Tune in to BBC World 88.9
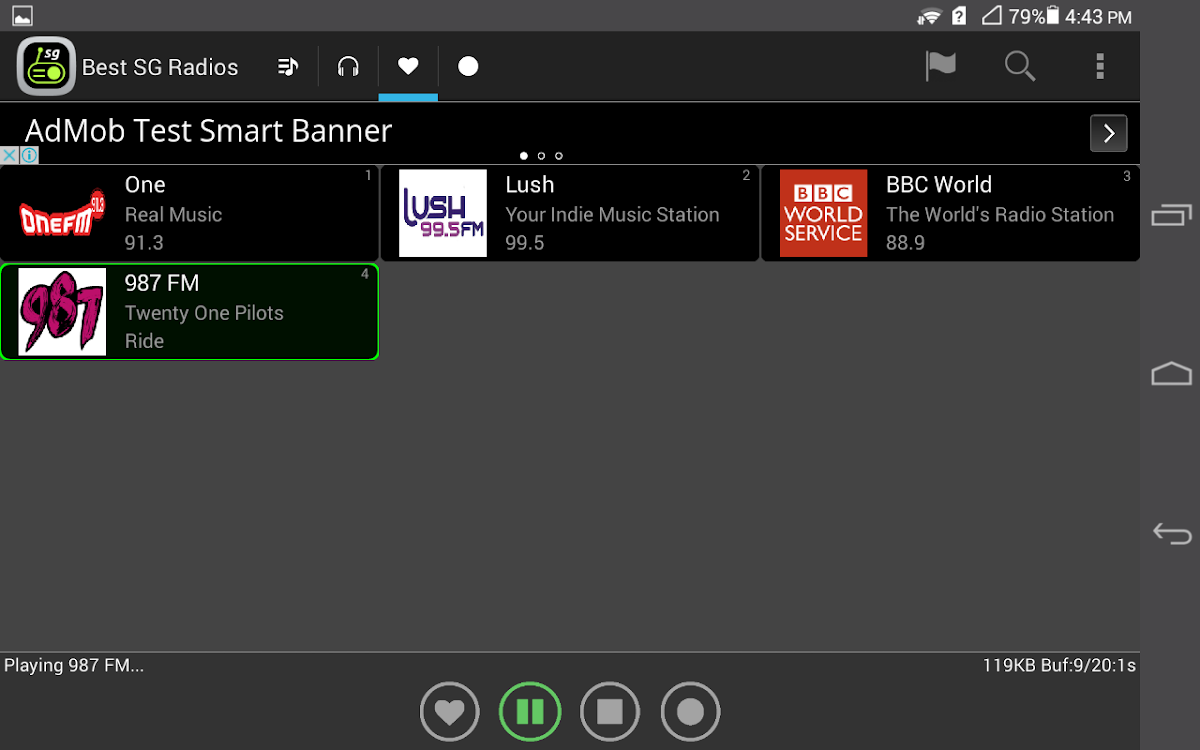1200x750 pixels. (950, 214)
